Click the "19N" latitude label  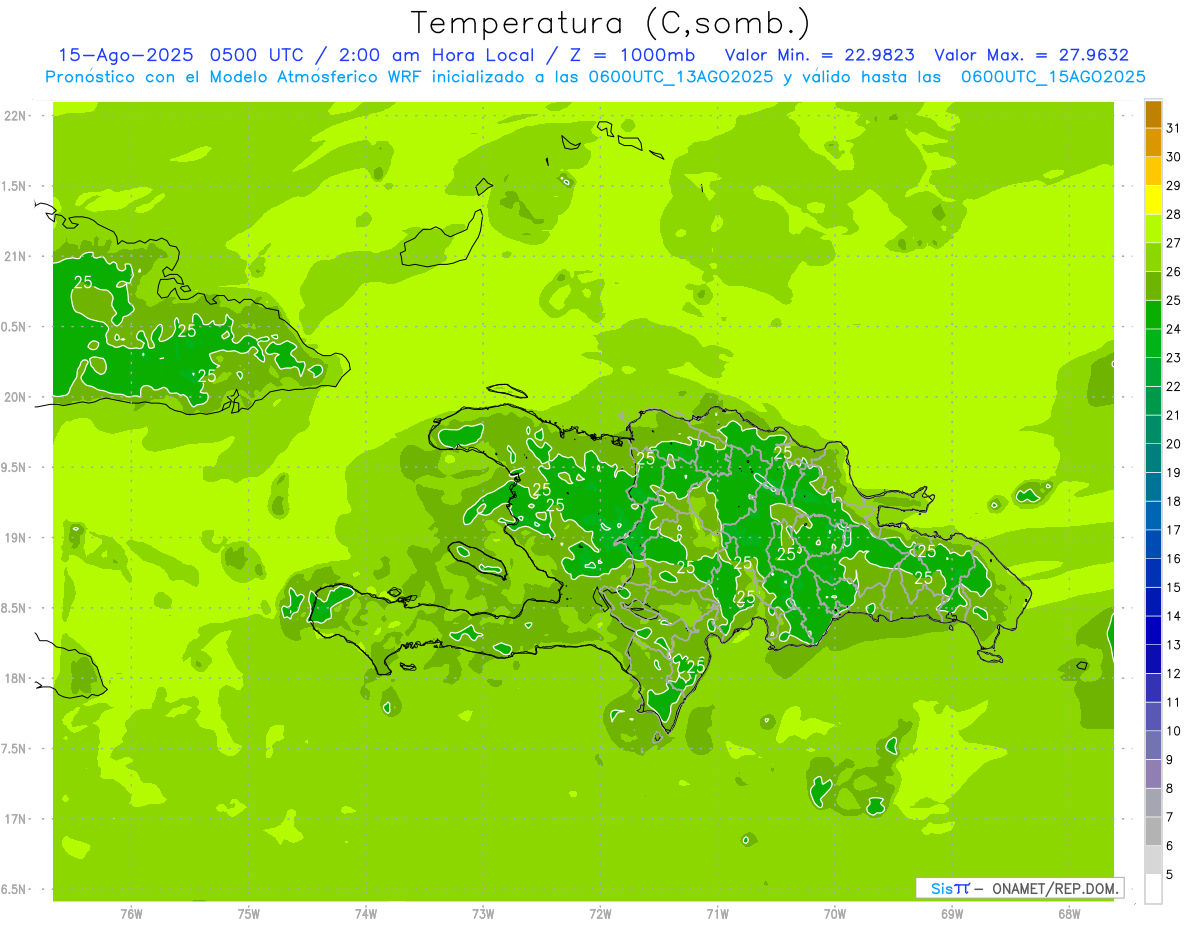15,538
